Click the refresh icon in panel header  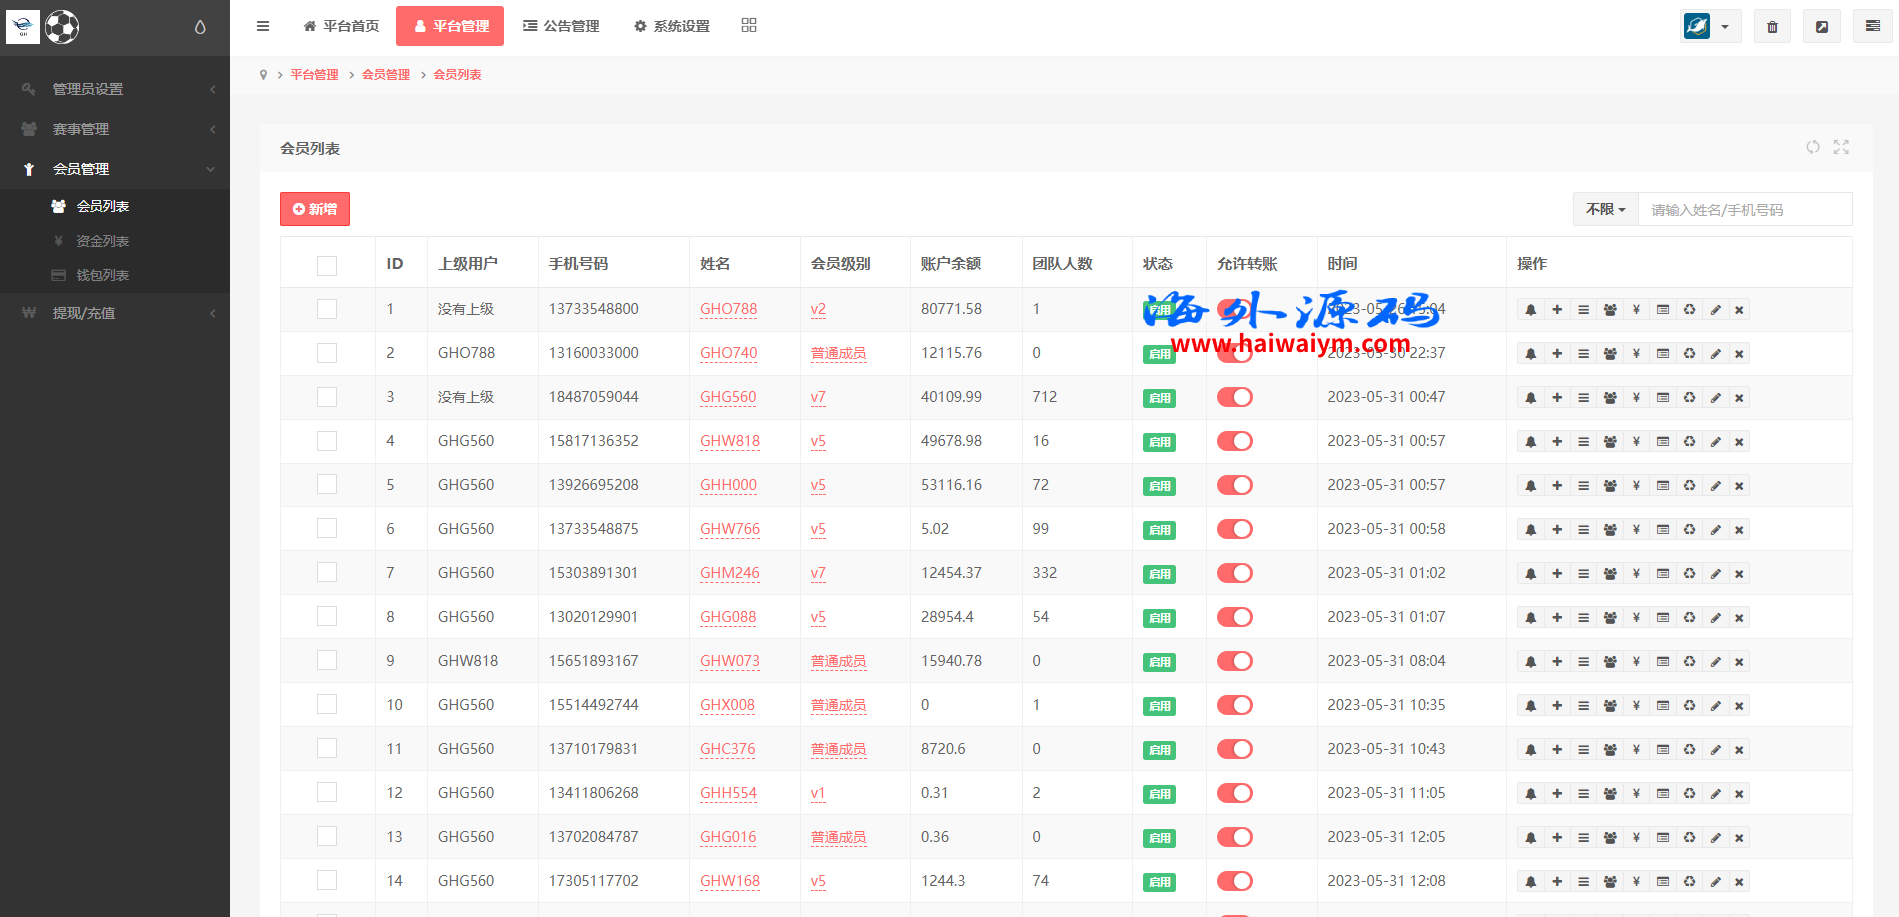point(1813,147)
